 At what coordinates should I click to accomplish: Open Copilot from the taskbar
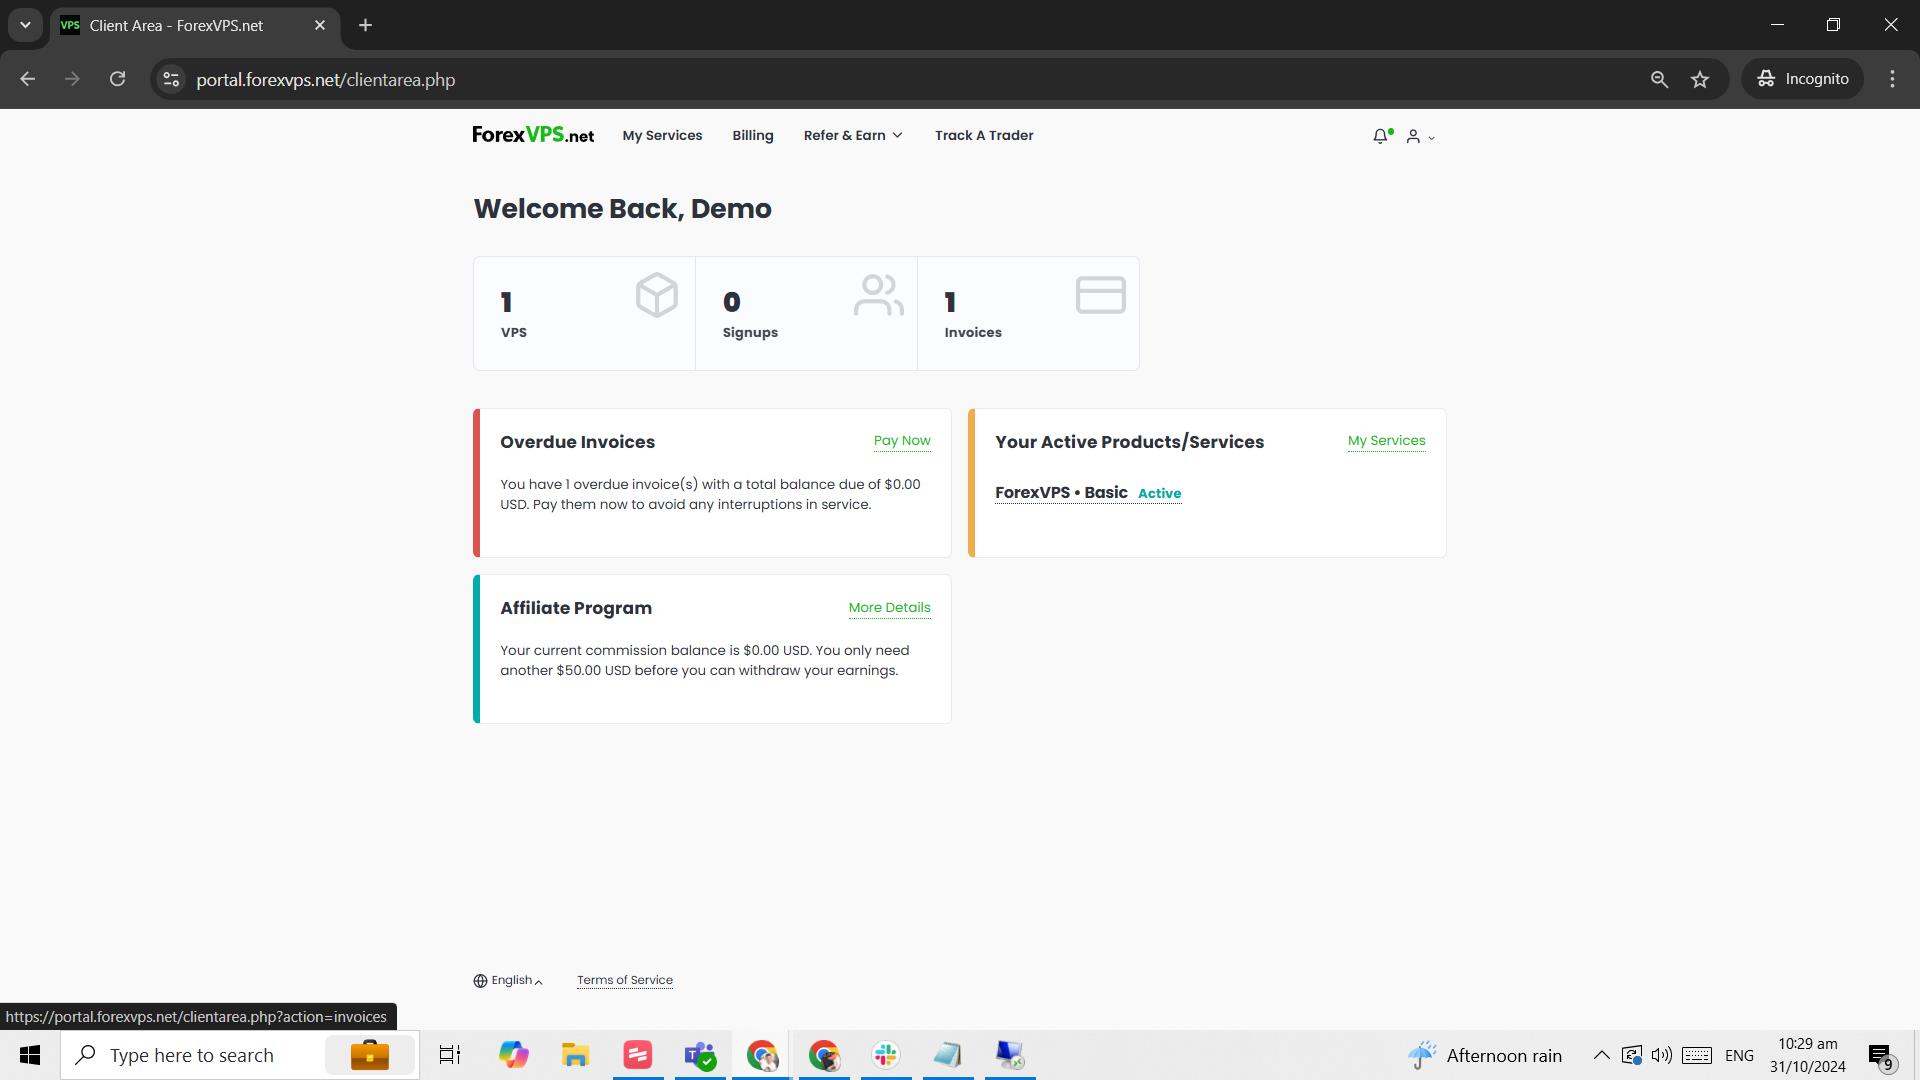(x=513, y=1055)
